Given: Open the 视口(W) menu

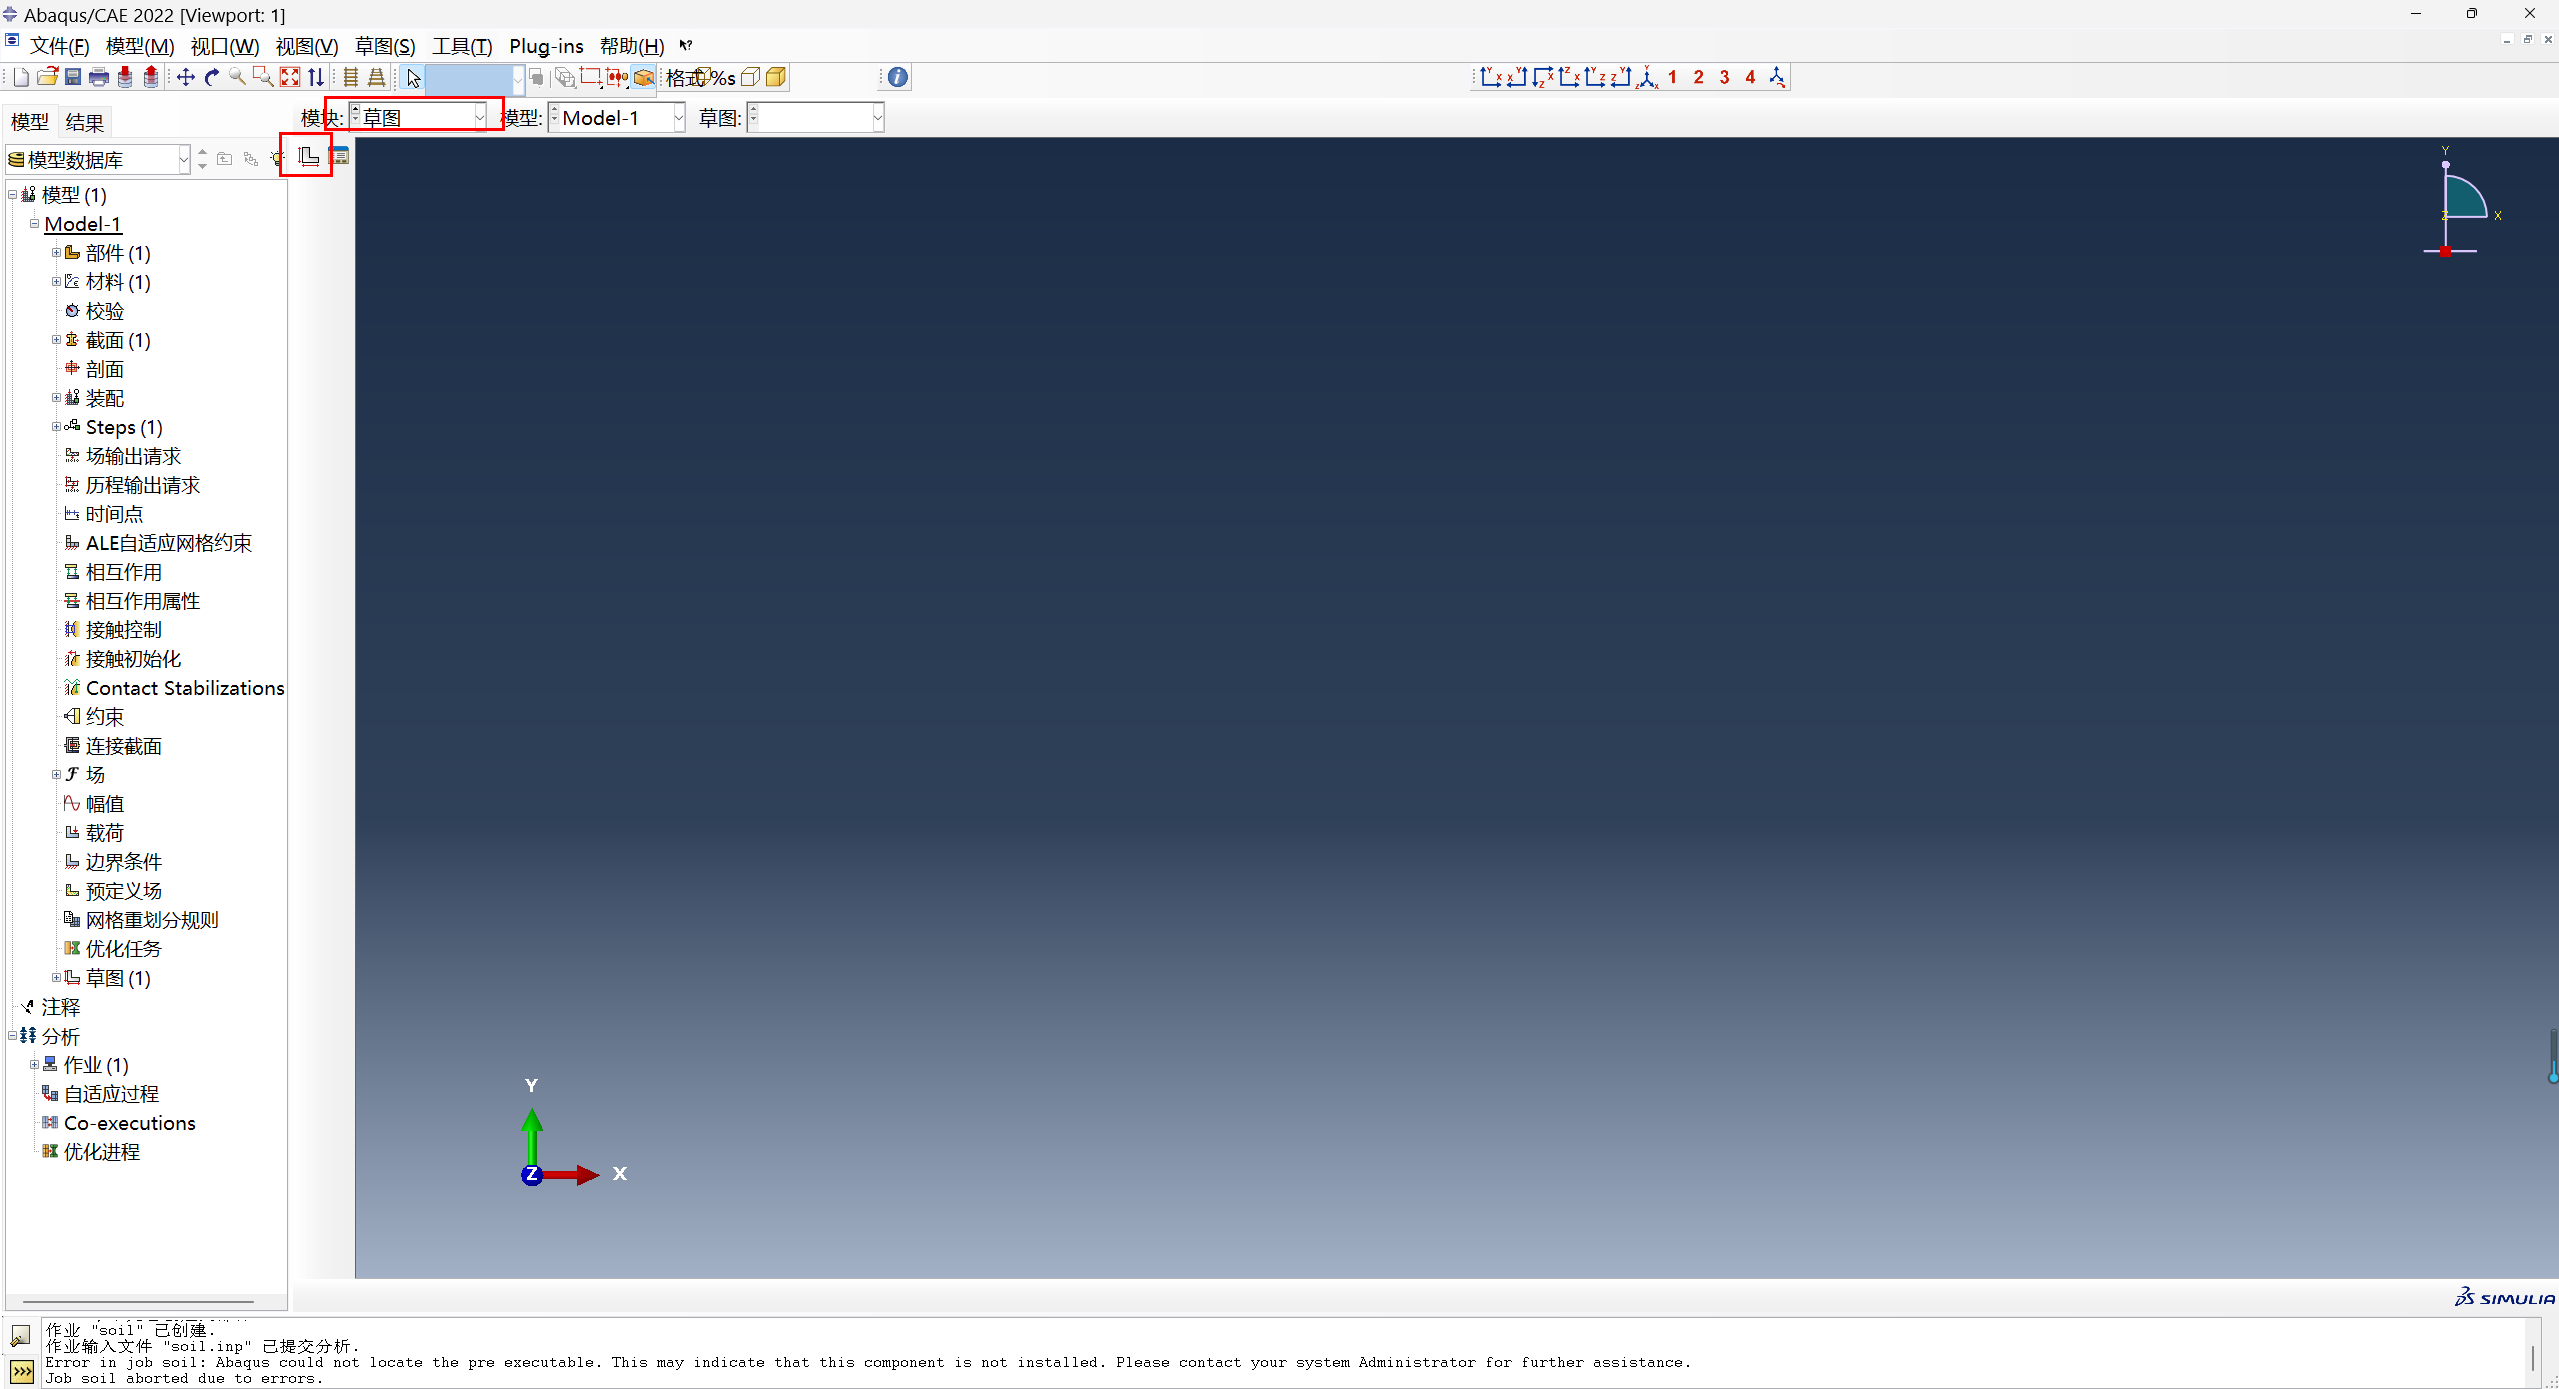Looking at the screenshot, I should click(225, 46).
